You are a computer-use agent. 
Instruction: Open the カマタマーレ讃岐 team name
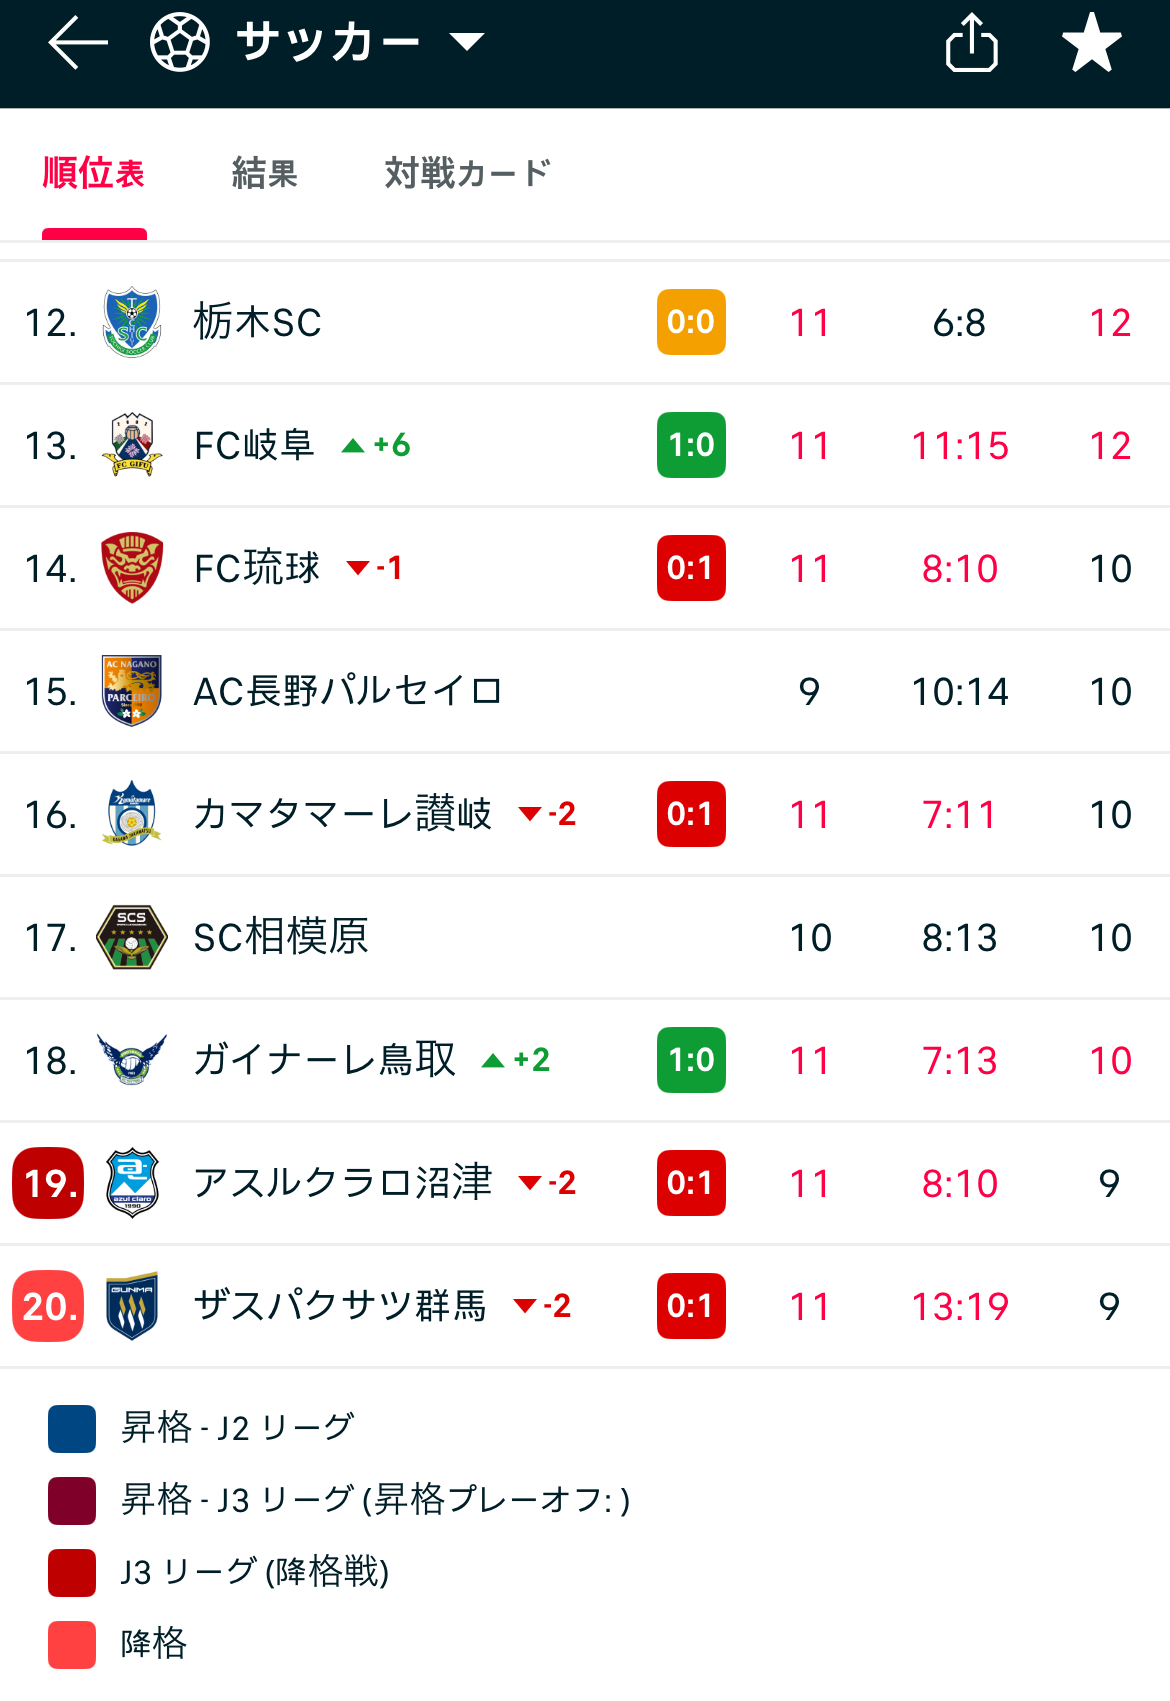pyautogui.click(x=343, y=814)
